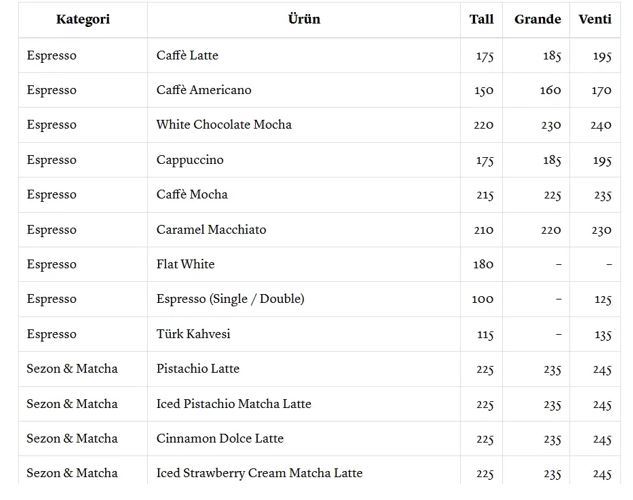Image resolution: width=633 pixels, height=500 pixels.
Task: Click the Venti column header
Action: (595, 20)
